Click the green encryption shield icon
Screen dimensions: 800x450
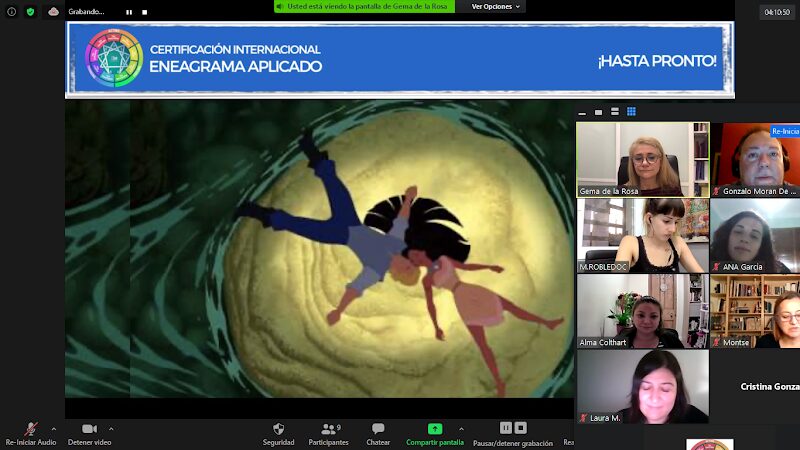pyautogui.click(x=31, y=11)
